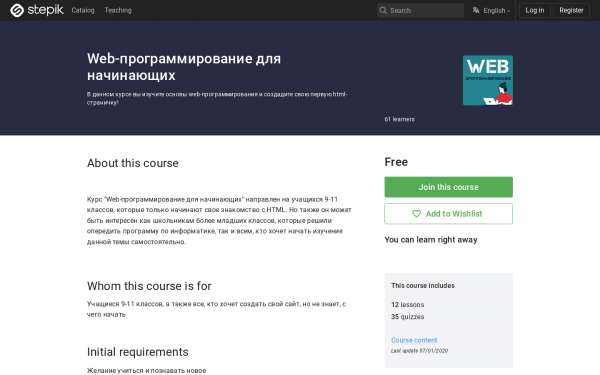Add course to Wishlist
The image size is (600, 375).
(x=448, y=214)
